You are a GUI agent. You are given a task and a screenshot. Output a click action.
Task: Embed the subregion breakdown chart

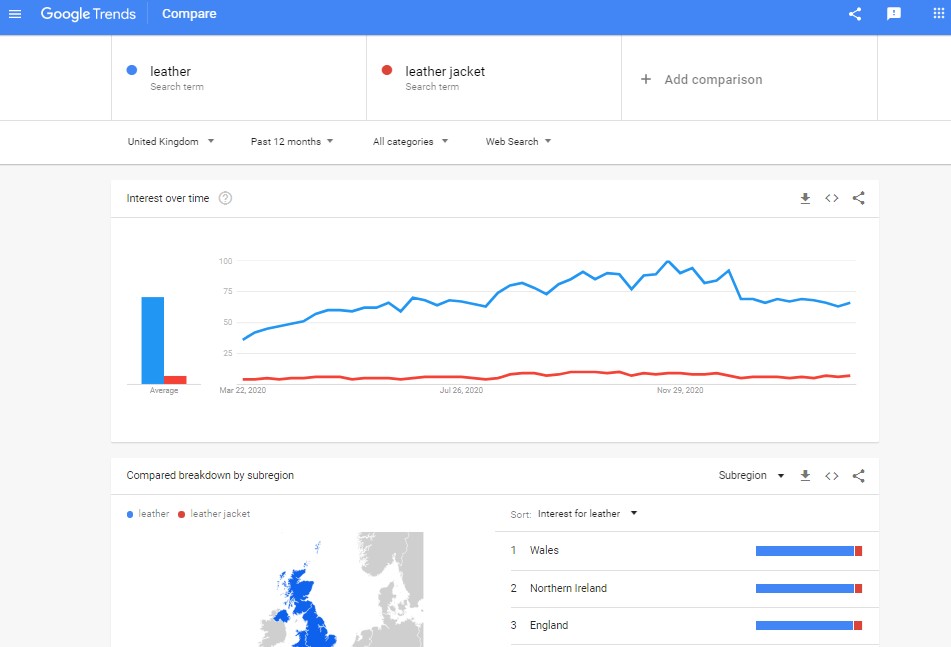[x=831, y=476]
